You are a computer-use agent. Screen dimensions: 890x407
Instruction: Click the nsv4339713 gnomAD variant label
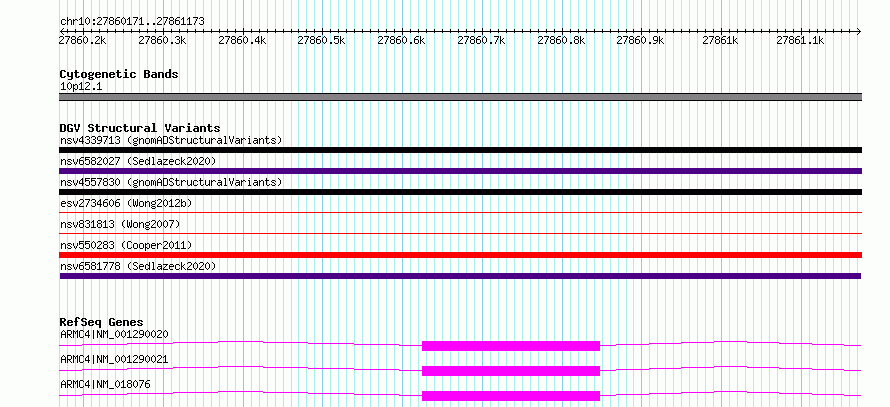pyautogui.click(x=171, y=140)
